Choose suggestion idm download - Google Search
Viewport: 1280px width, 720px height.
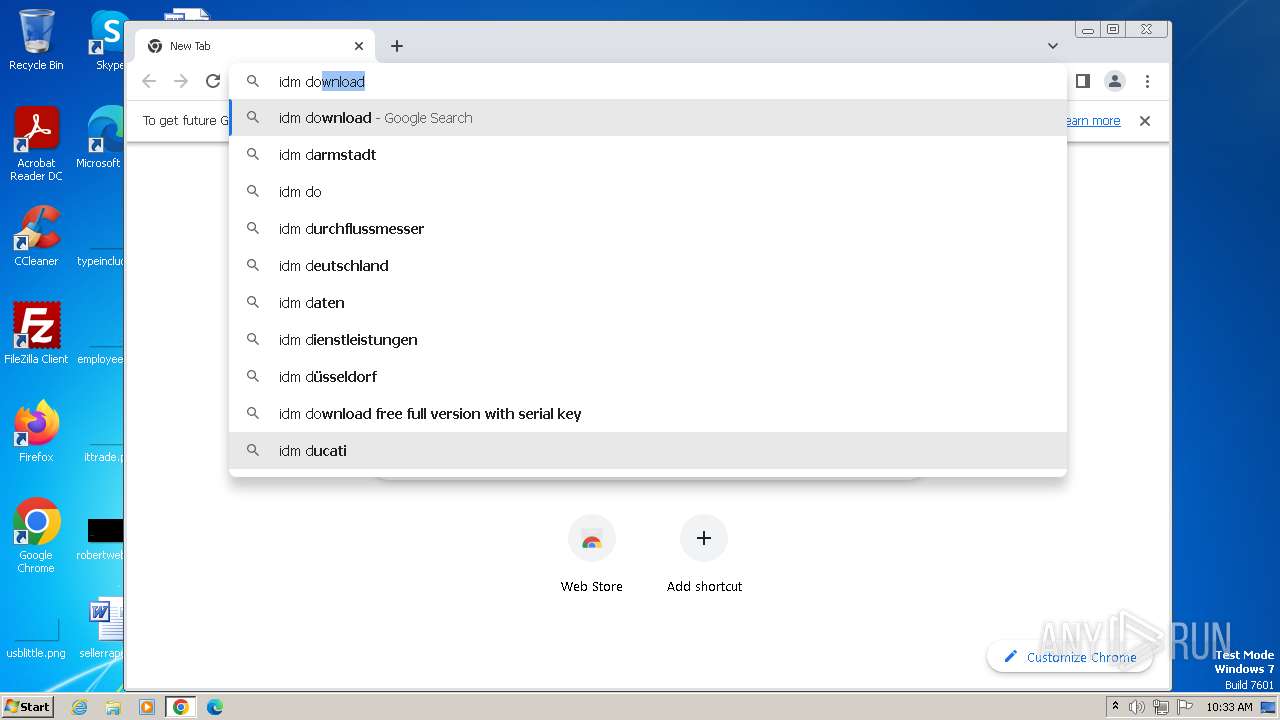click(x=648, y=118)
